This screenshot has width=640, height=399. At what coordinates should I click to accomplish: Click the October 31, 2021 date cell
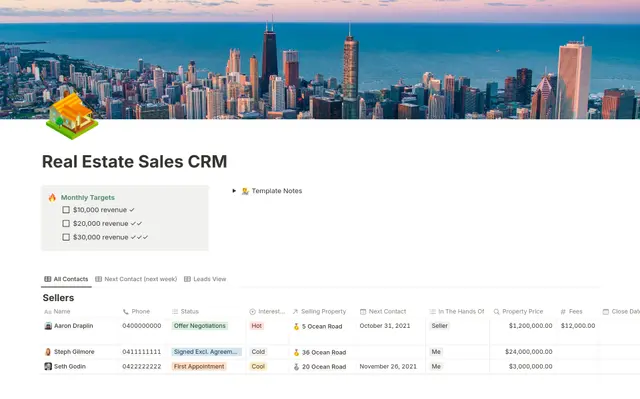[x=385, y=326]
